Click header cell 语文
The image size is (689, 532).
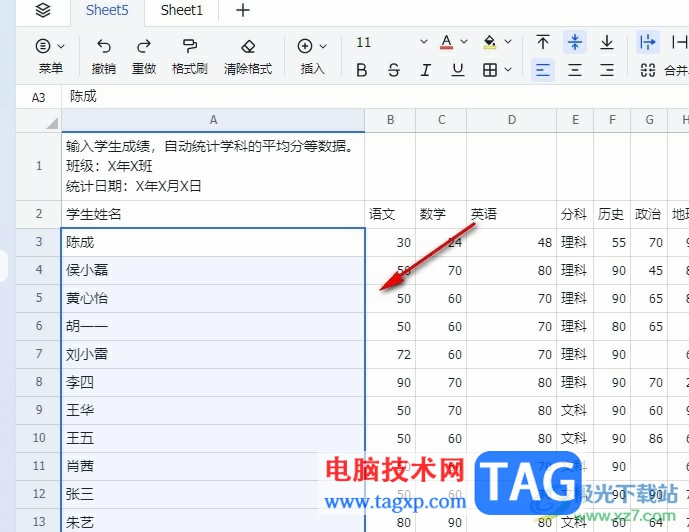[390, 214]
